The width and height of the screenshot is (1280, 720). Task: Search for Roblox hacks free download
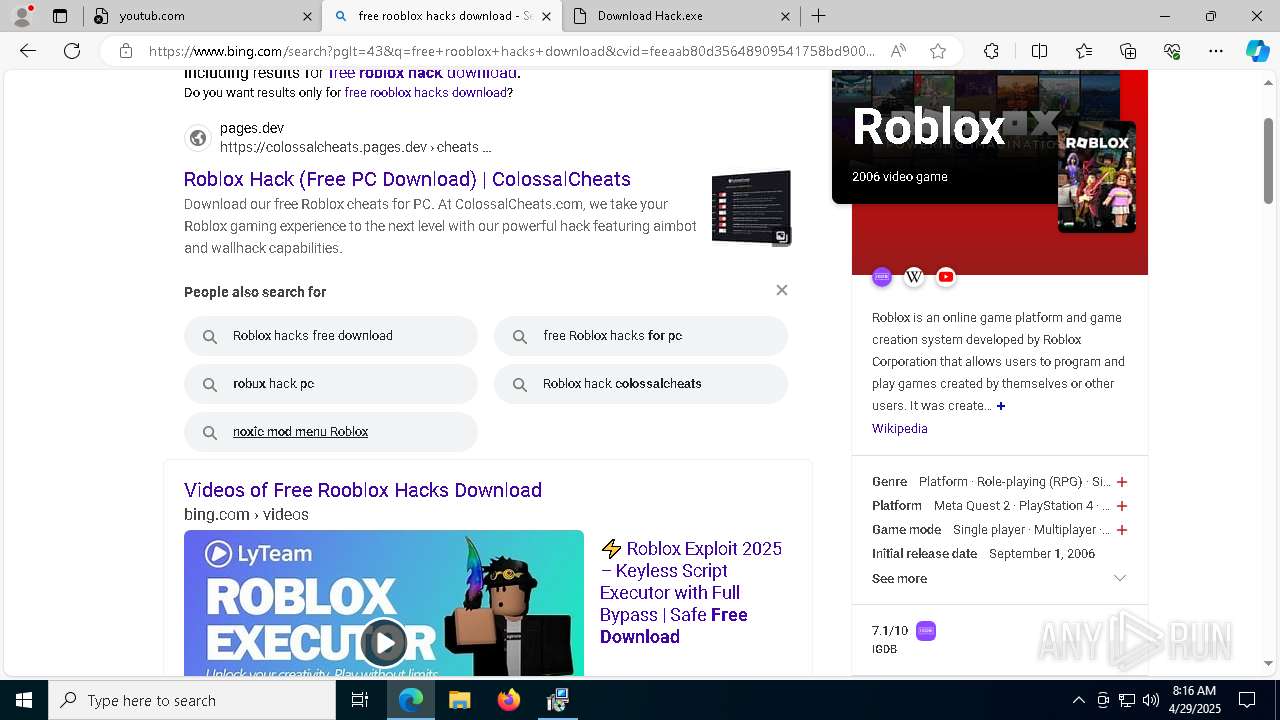pos(331,336)
